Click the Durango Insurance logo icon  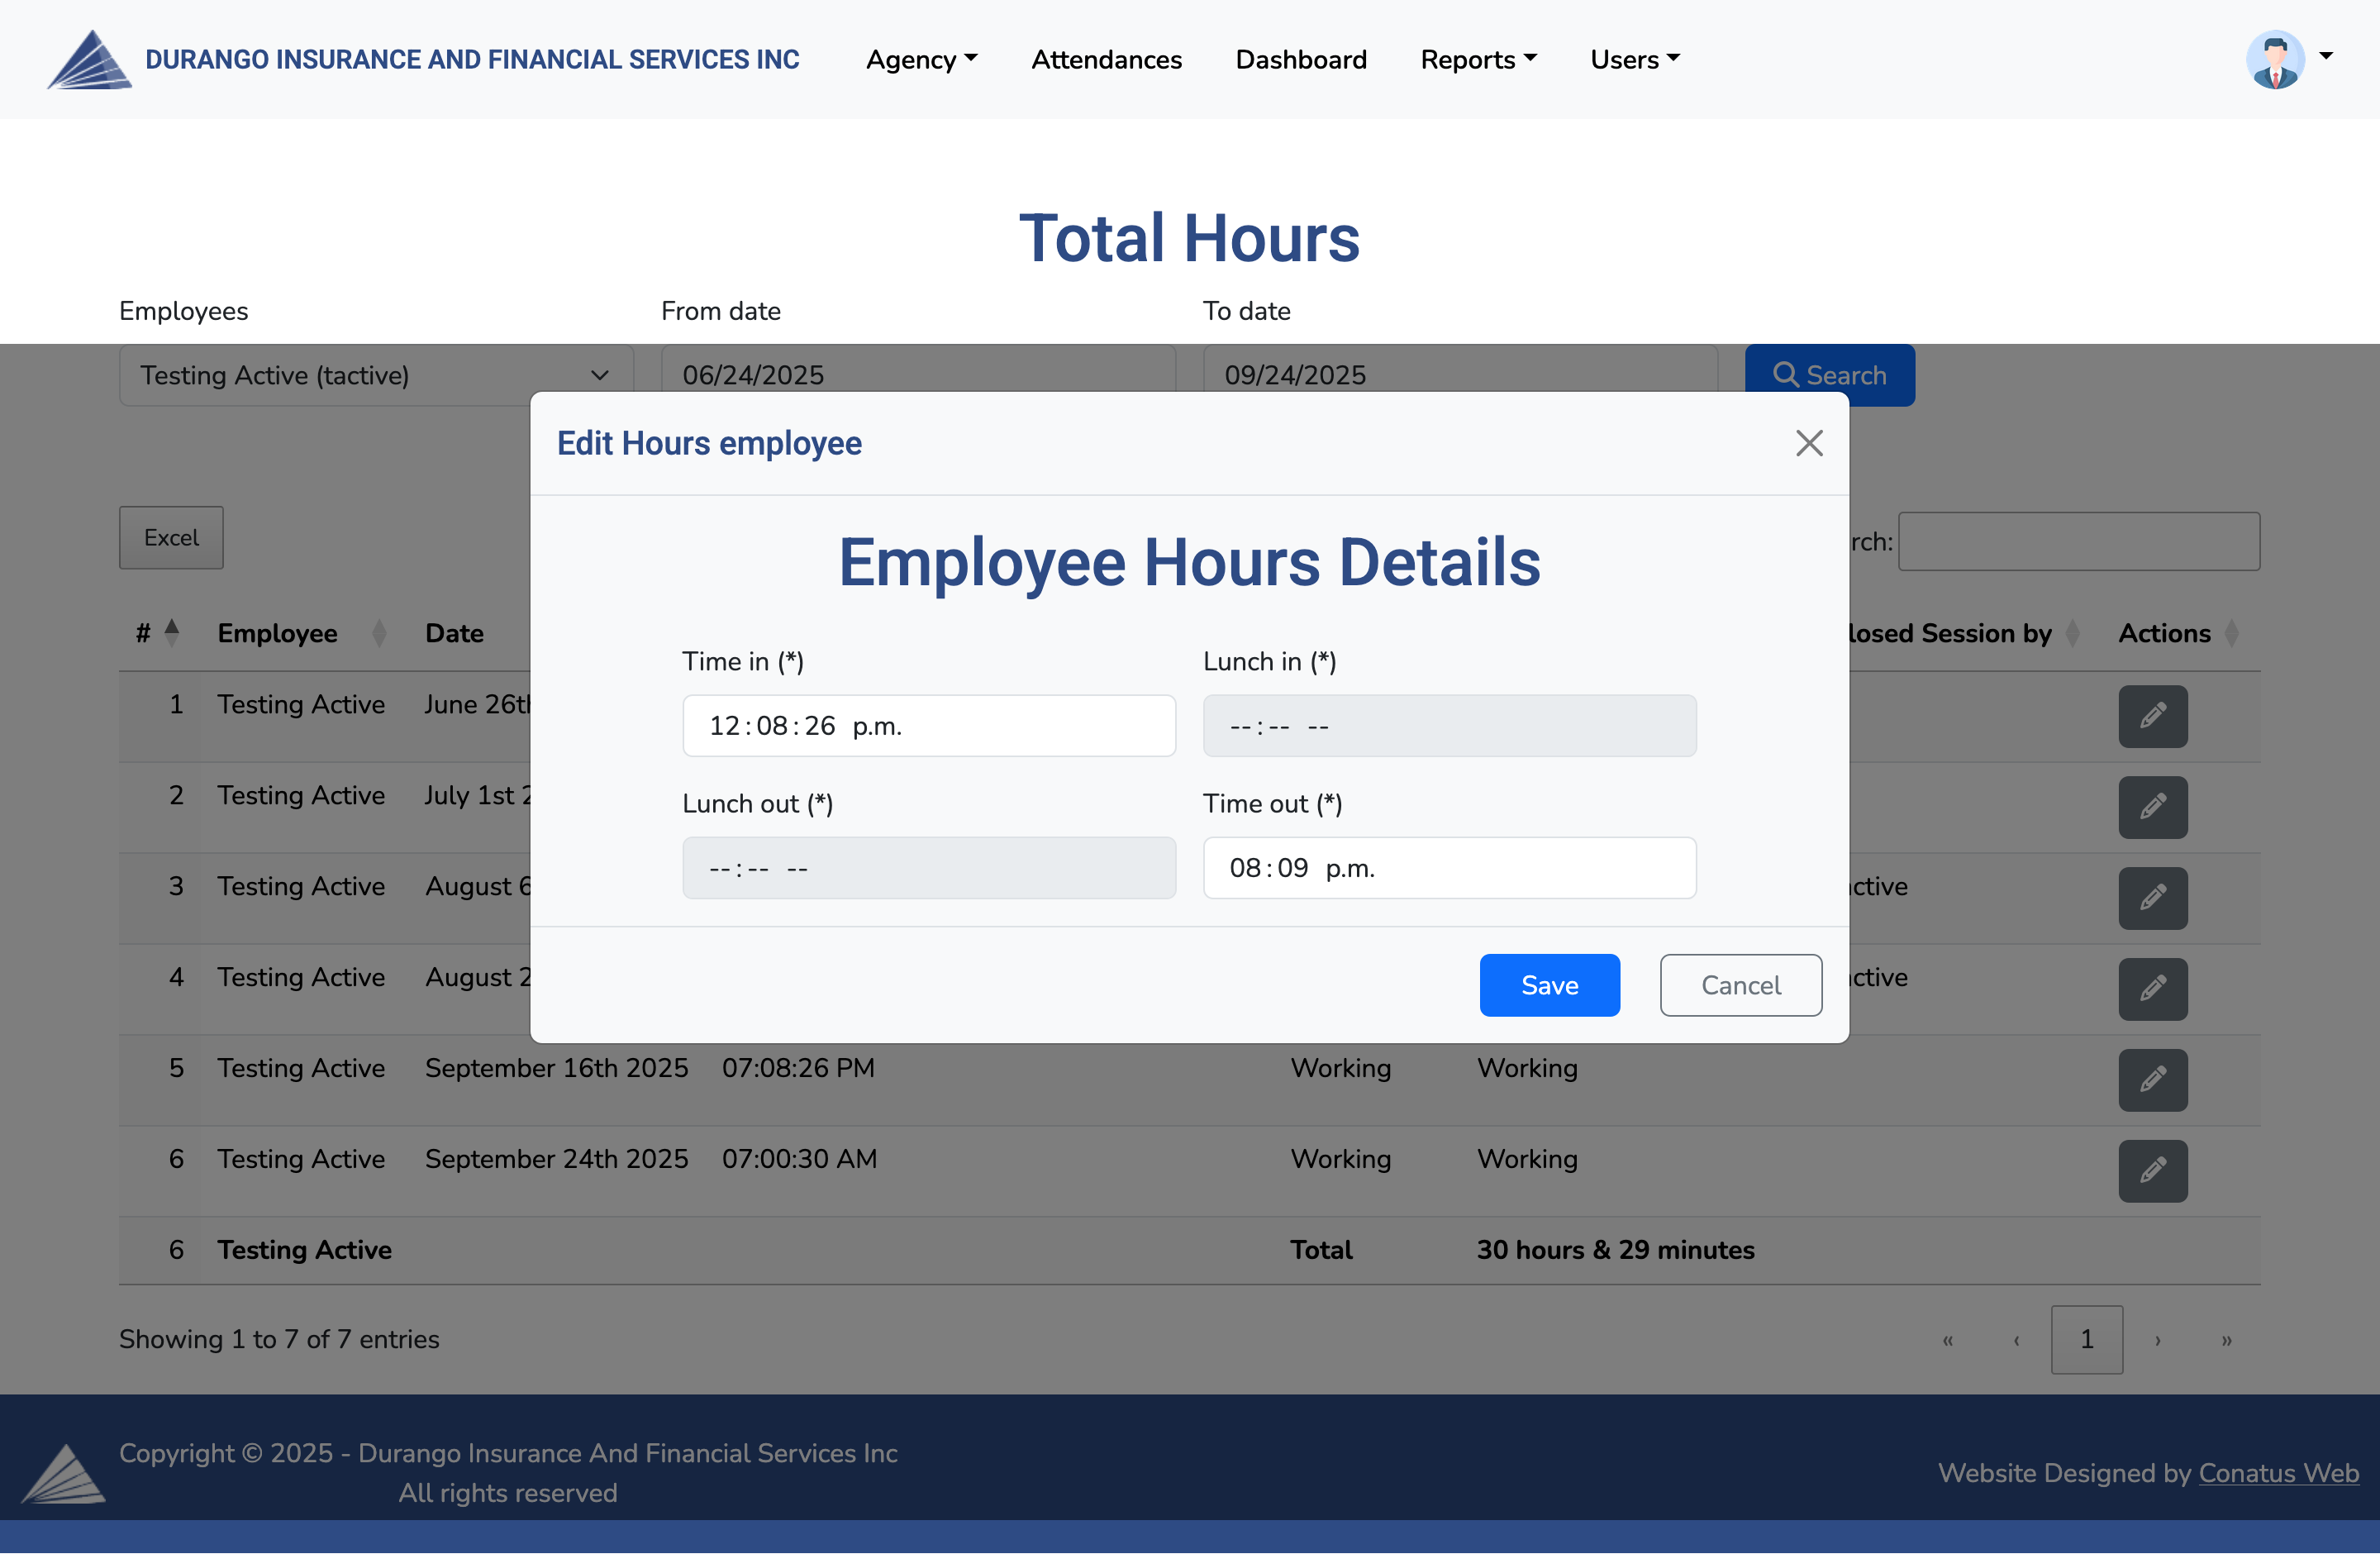(89, 60)
